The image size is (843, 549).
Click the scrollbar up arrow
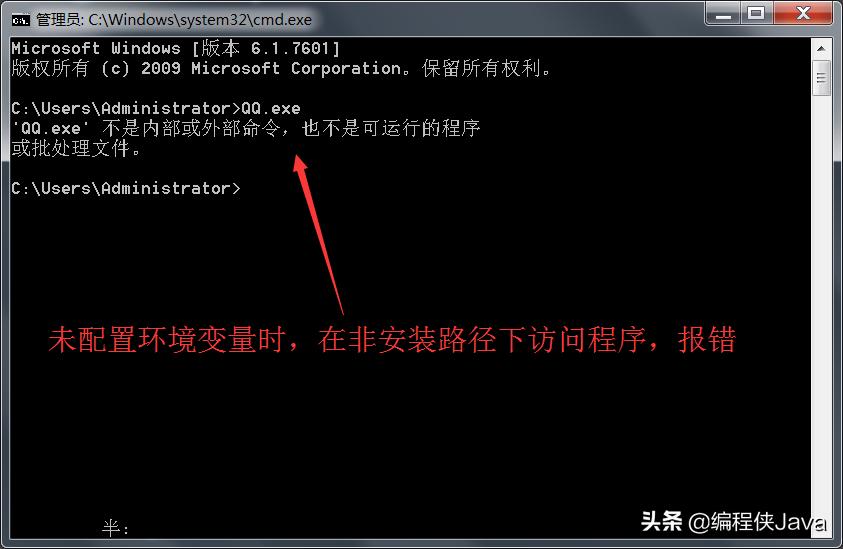pos(821,48)
